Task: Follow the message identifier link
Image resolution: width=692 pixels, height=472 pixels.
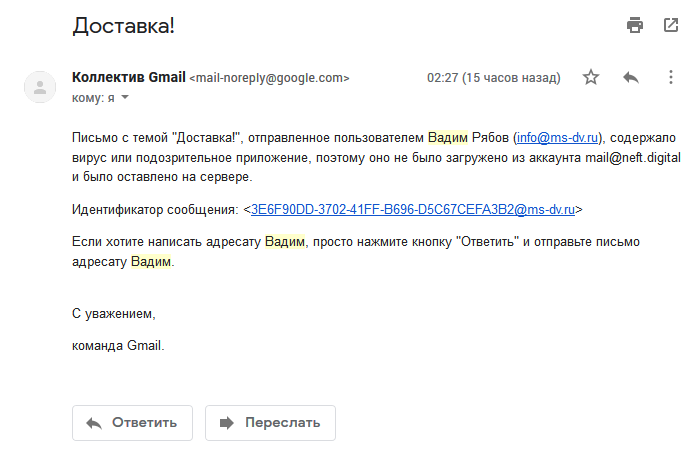Action: click(412, 209)
